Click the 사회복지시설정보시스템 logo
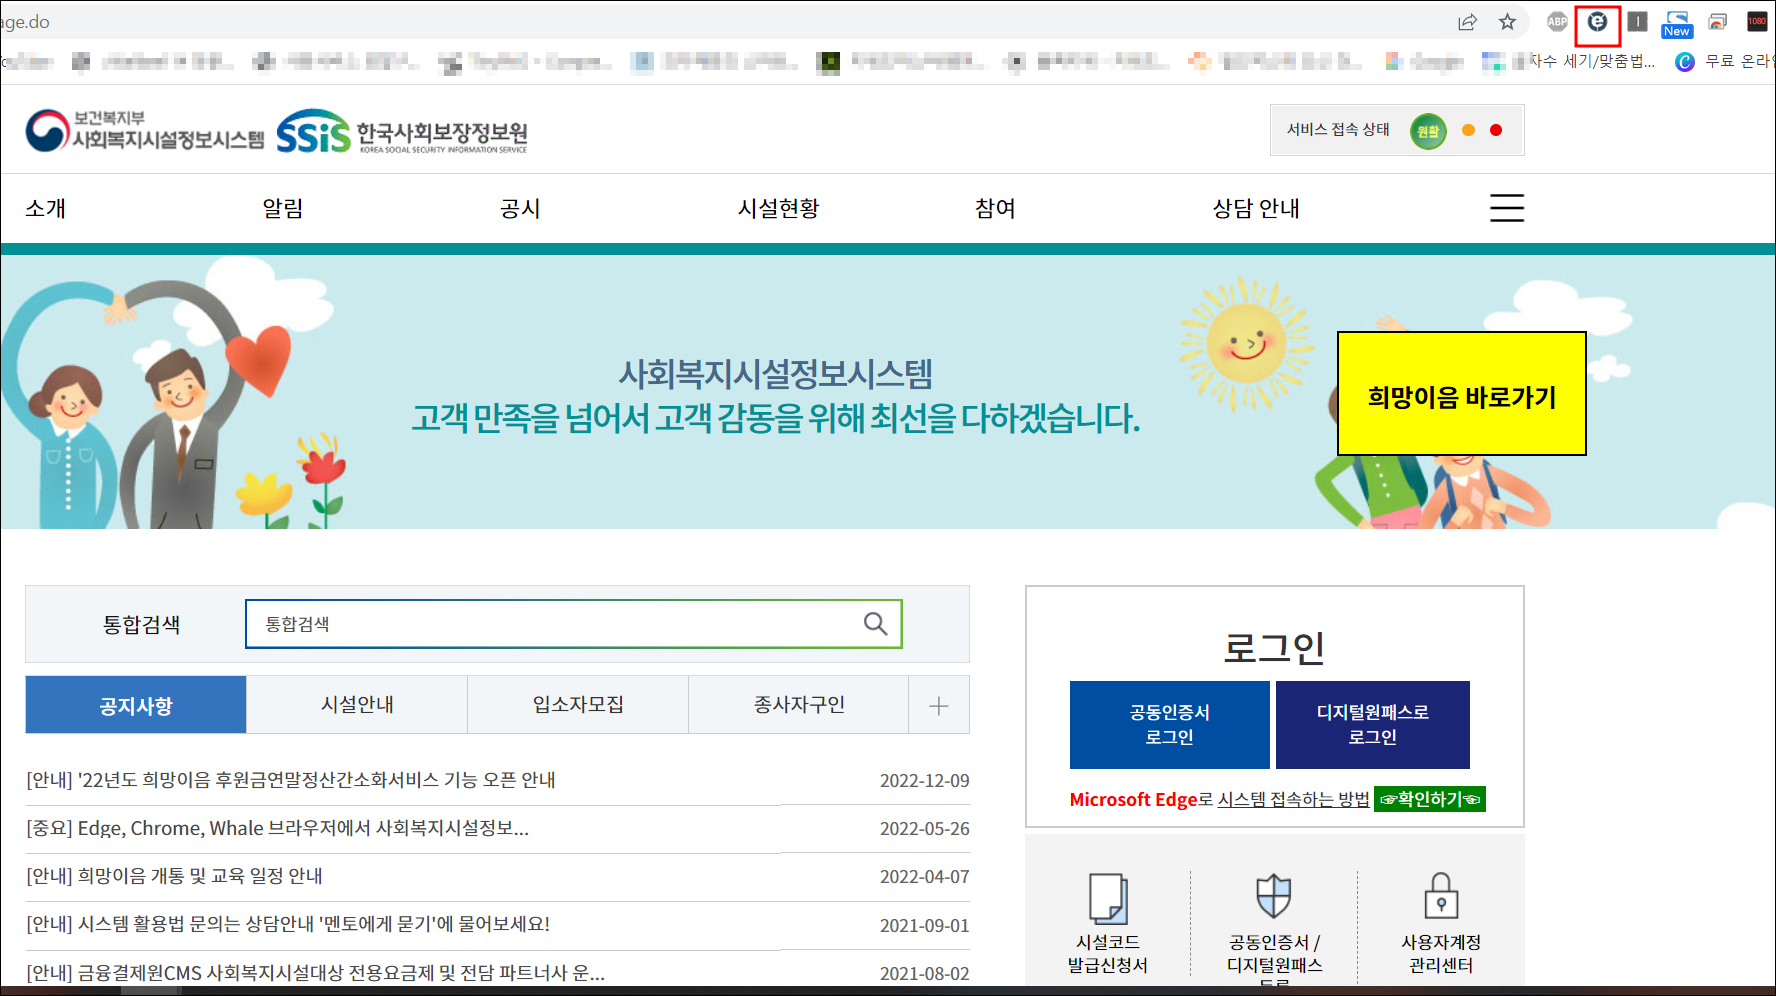Screen dimensions: 1776x996 coord(145,131)
